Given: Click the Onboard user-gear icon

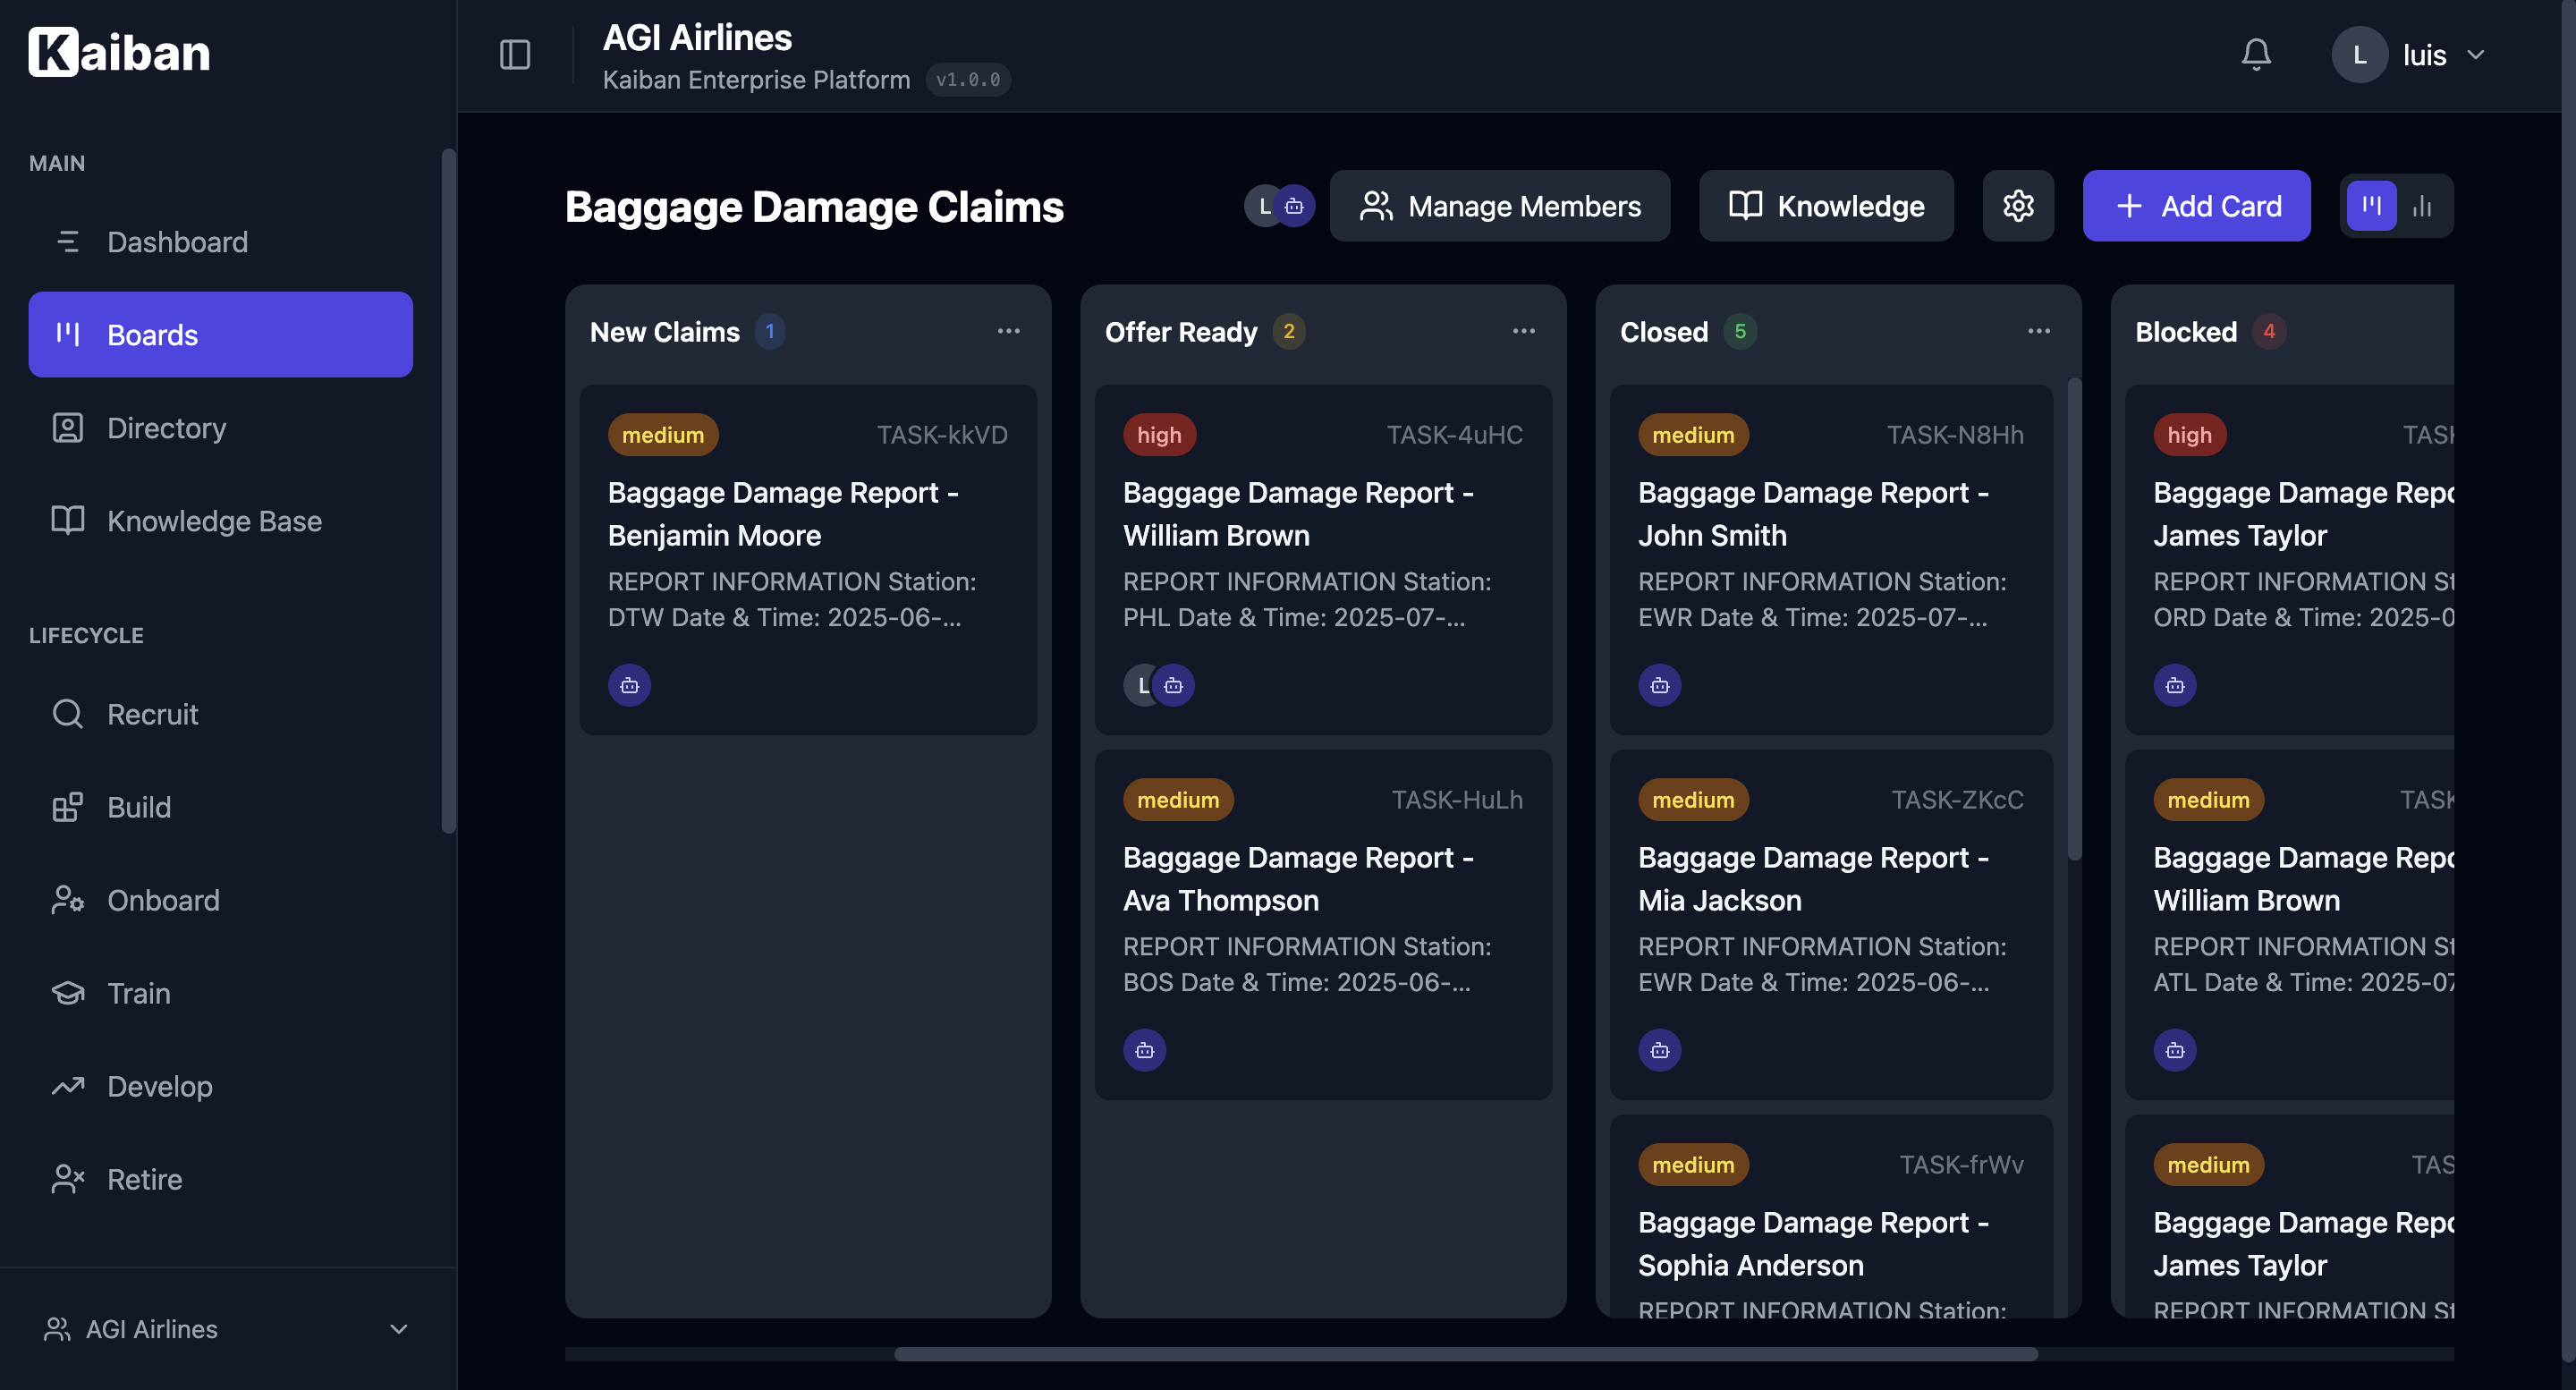Looking at the screenshot, I should point(67,900).
